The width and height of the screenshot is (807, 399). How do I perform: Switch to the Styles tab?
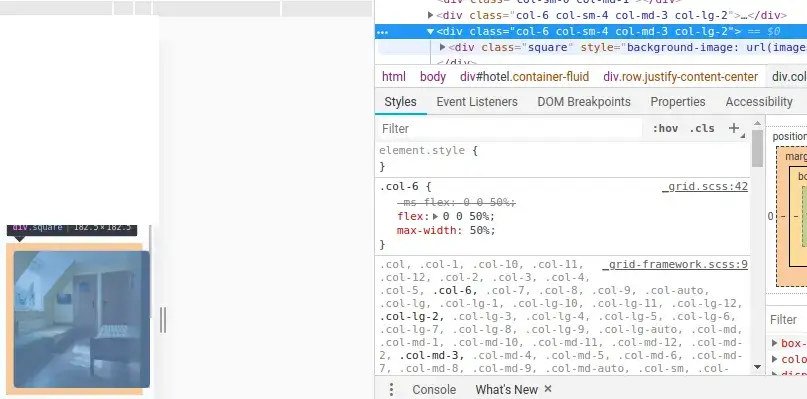tap(400, 102)
